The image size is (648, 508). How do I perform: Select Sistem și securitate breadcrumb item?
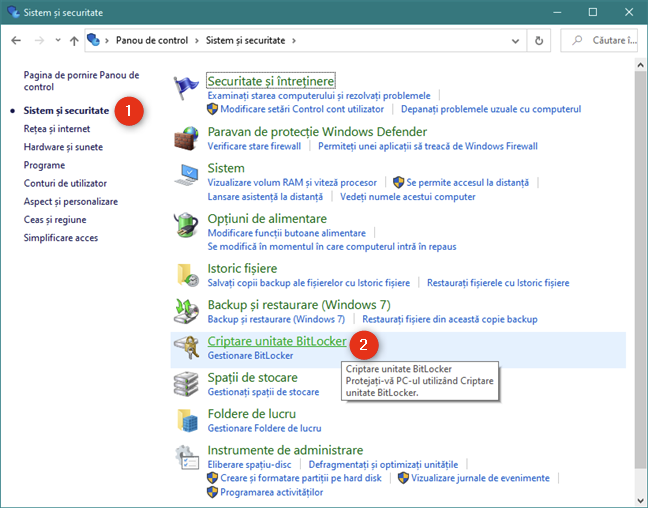click(x=245, y=41)
